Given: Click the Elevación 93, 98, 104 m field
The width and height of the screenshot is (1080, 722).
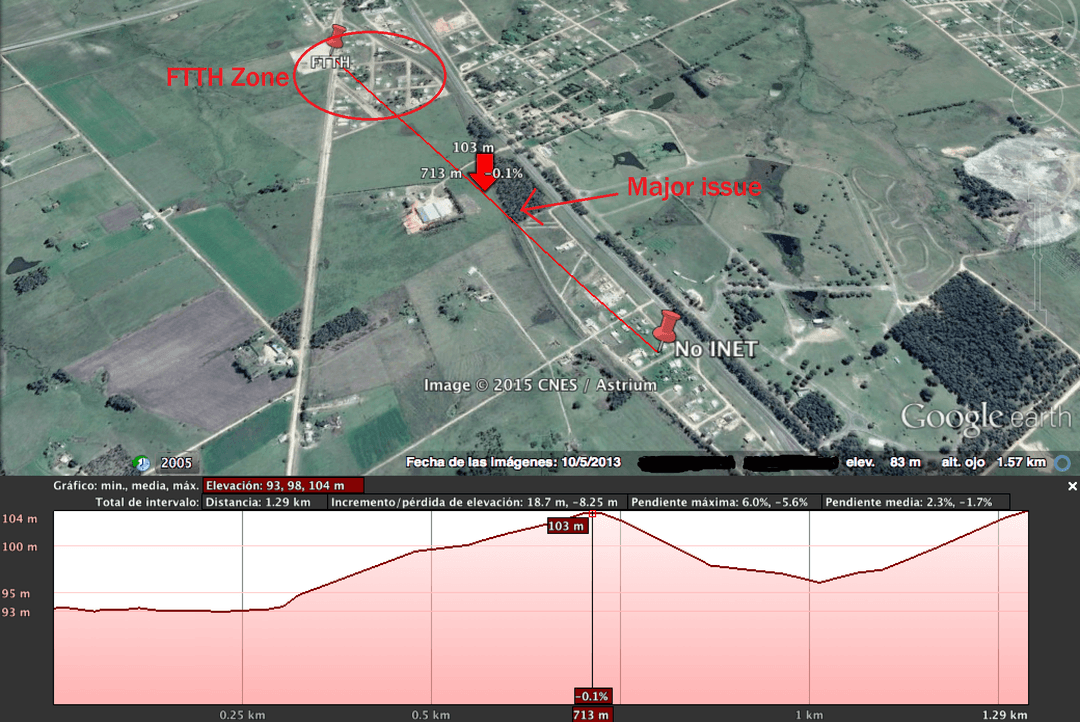Looking at the screenshot, I should 283,486.
